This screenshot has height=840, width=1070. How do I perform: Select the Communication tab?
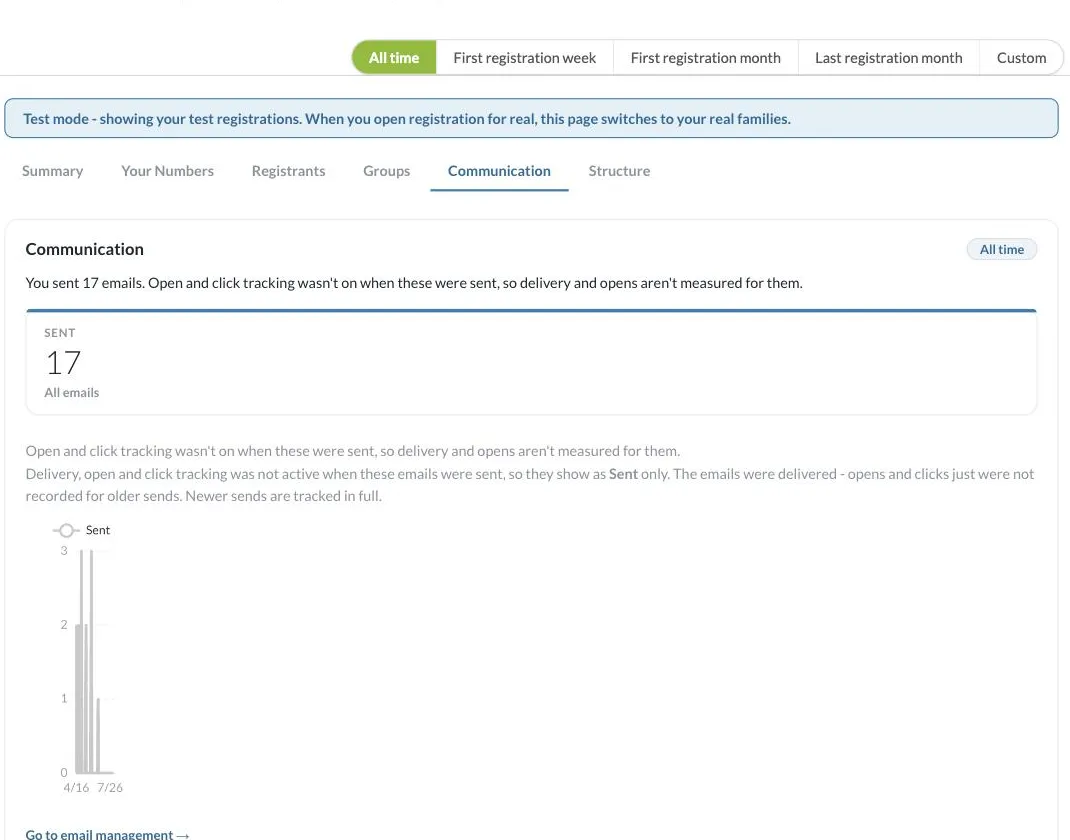pos(499,171)
